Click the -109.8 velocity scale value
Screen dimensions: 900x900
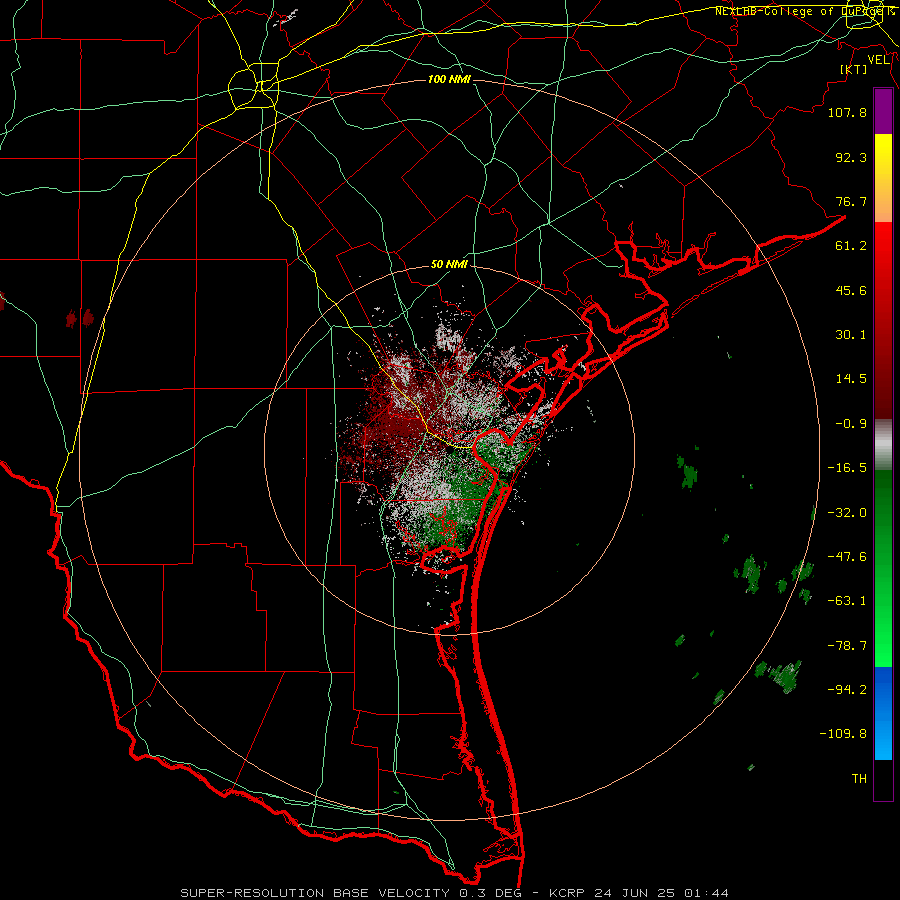click(843, 734)
